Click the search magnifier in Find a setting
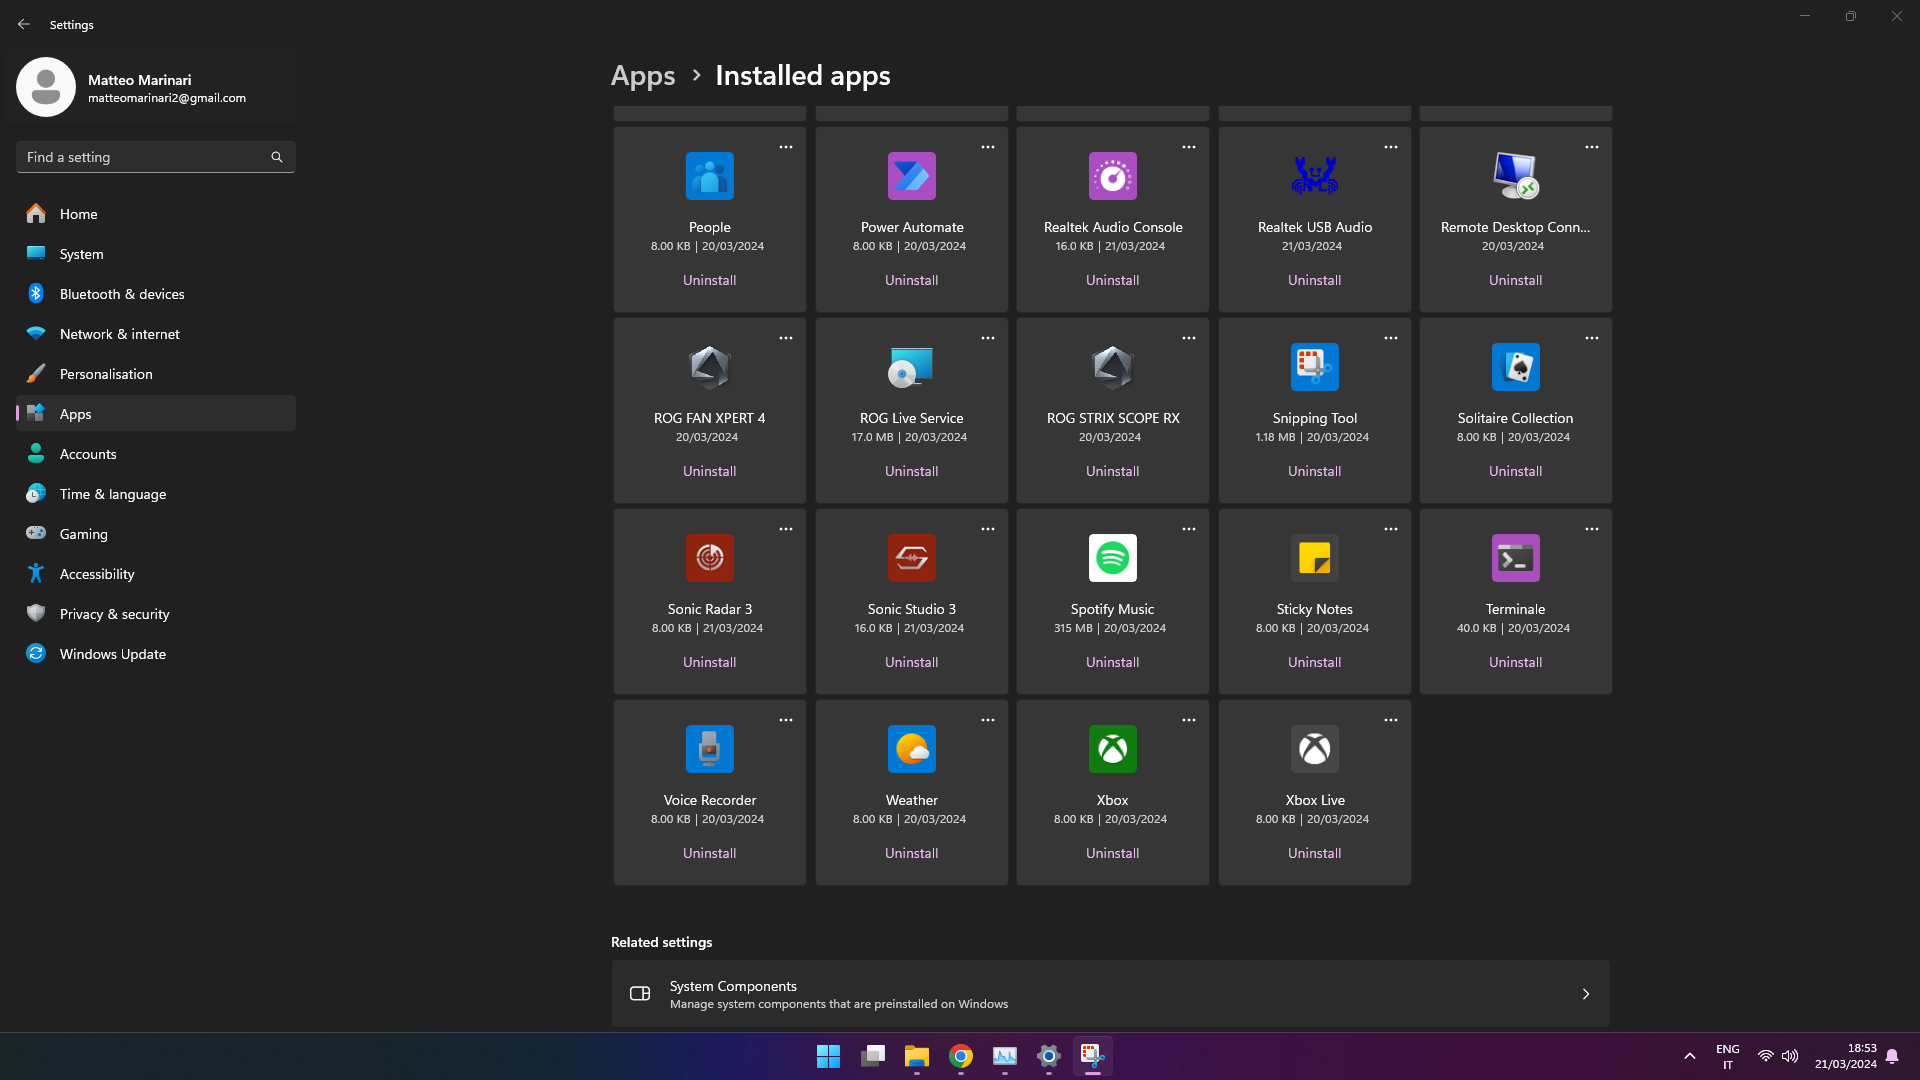The height and width of the screenshot is (1080, 1920). click(x=277, y=157)
